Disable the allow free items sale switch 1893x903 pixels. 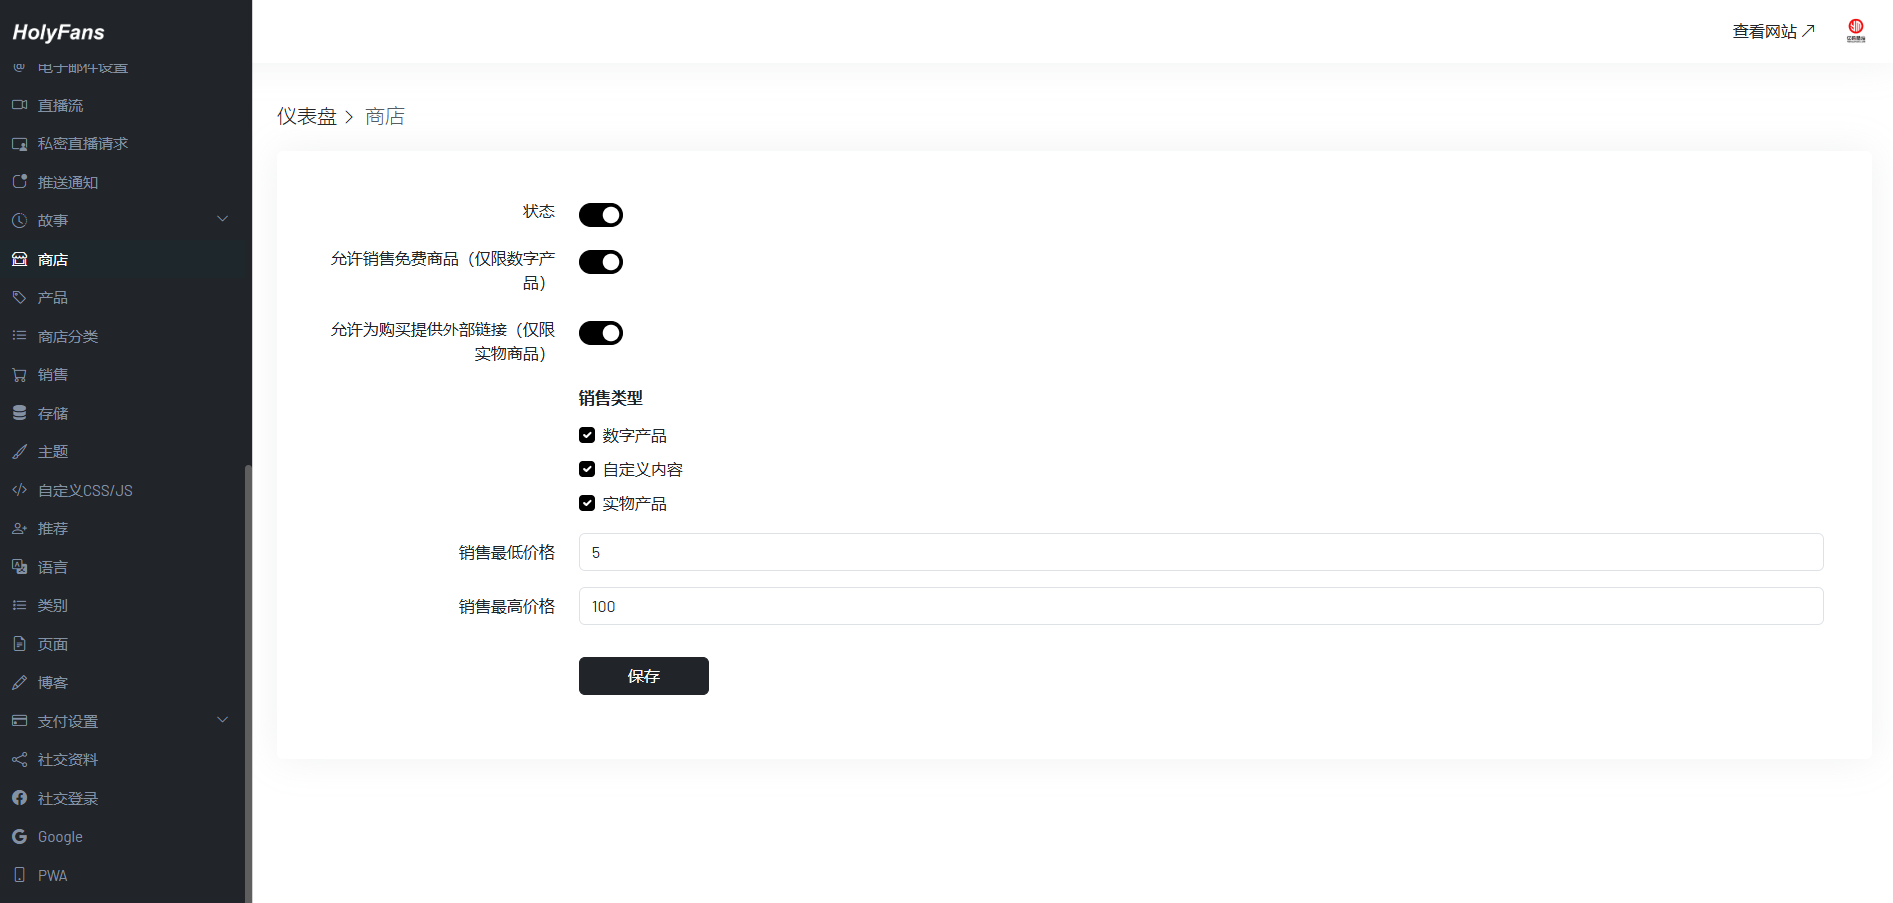pos(601,262)
